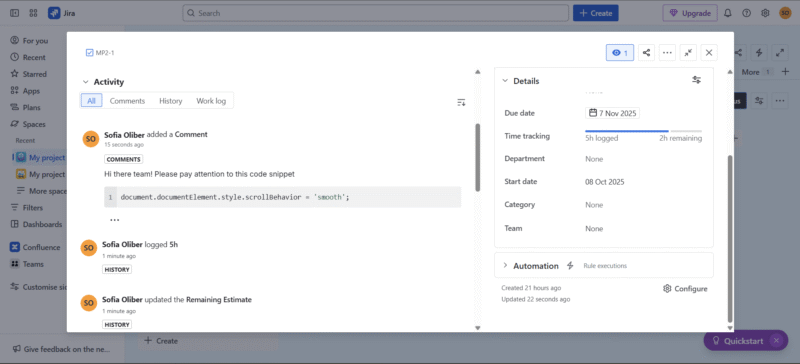Click the comment's three-dot more icon
This screenshot has width=800, height=364.
[114, 220]
